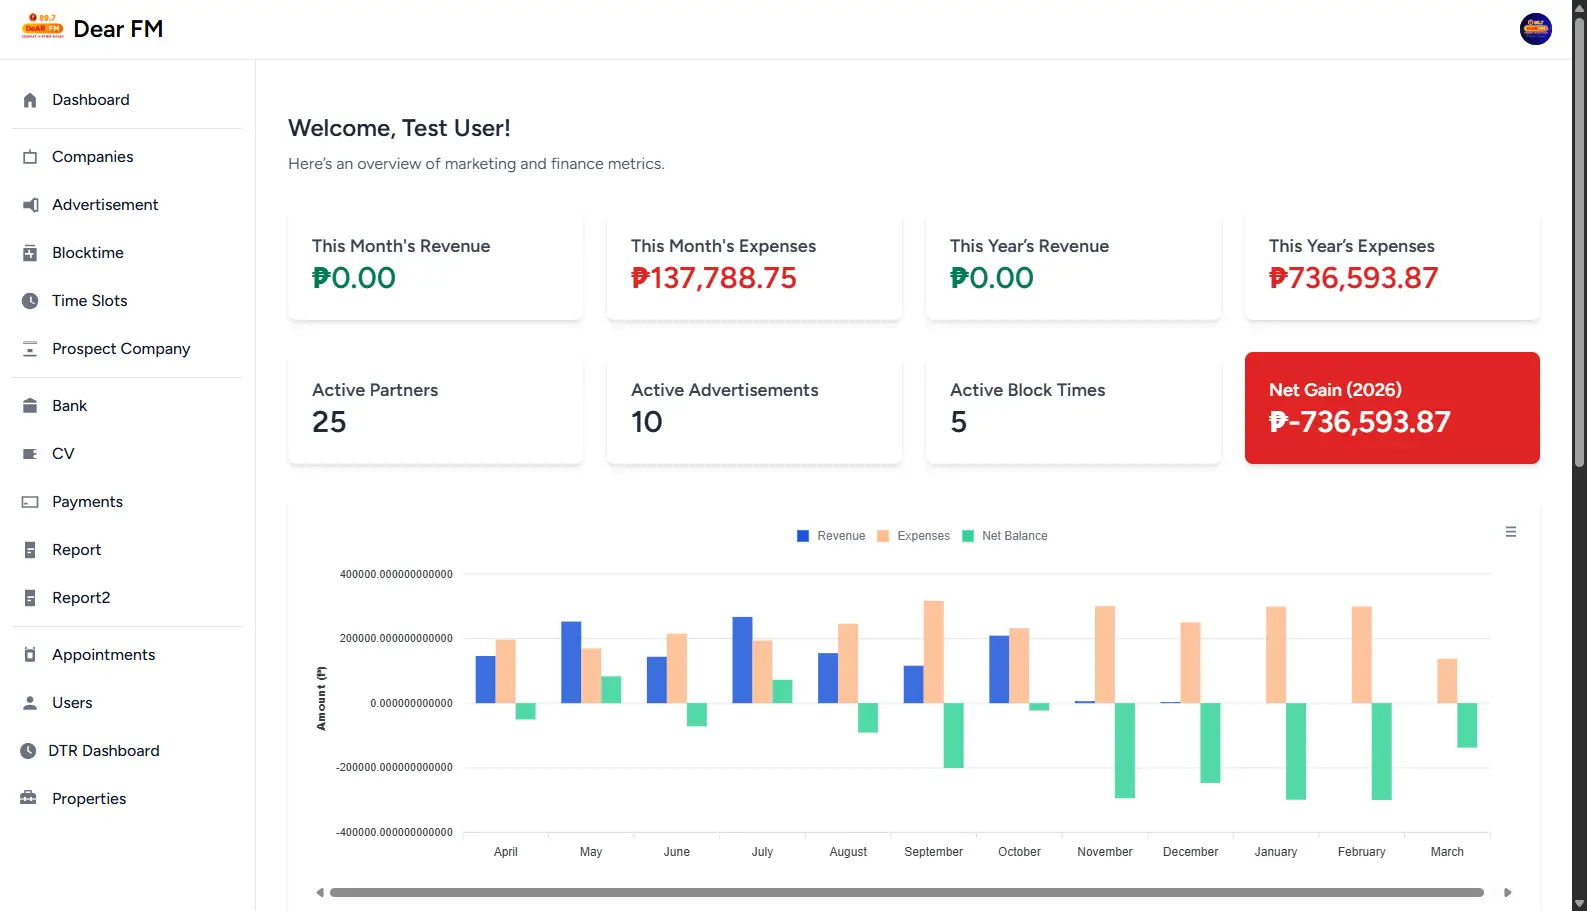Open the Report2 link
1587x911 pixels.
click(x=81, y=598)
